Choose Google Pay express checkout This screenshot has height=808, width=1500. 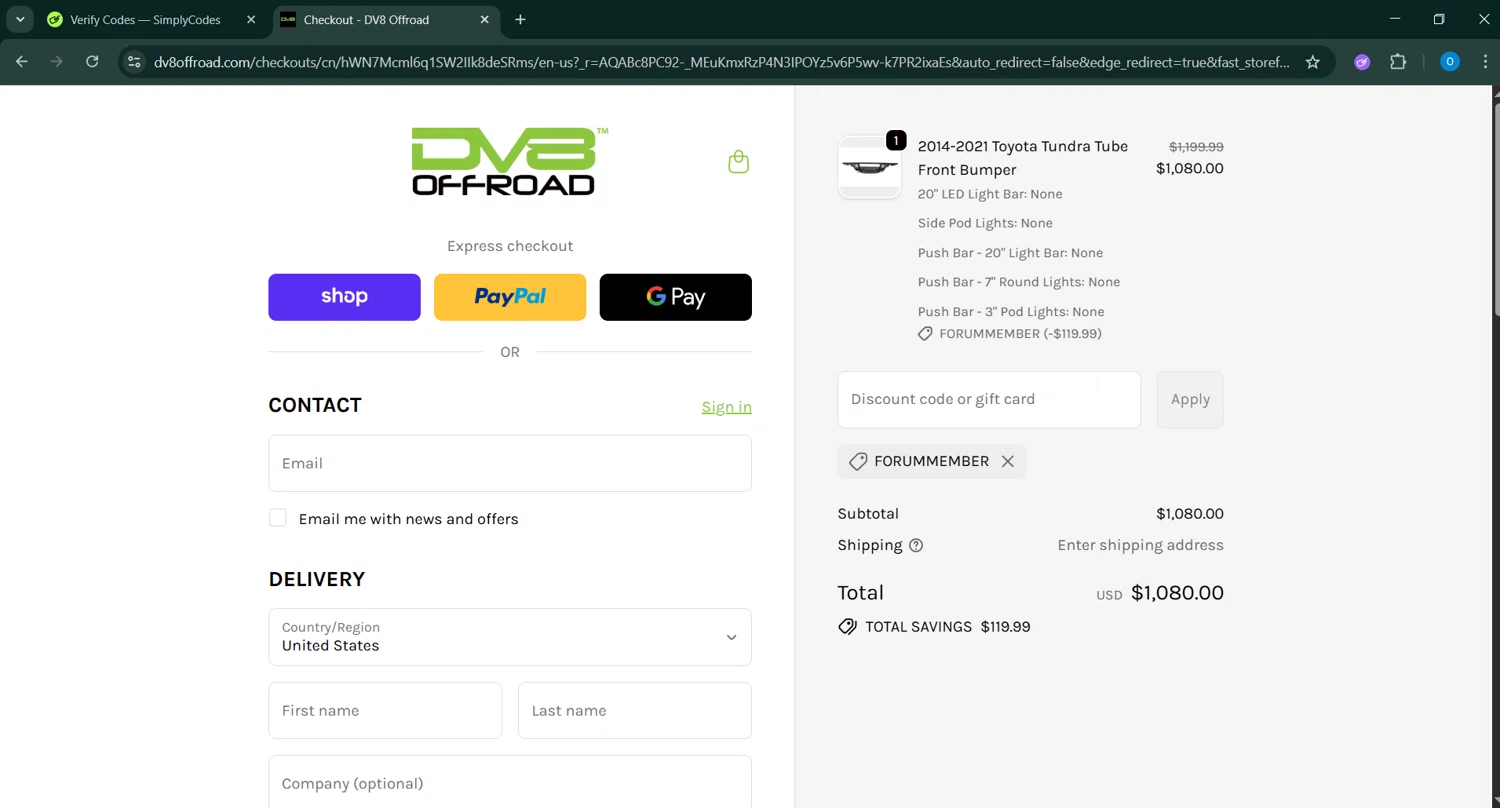tap(676, 297)
